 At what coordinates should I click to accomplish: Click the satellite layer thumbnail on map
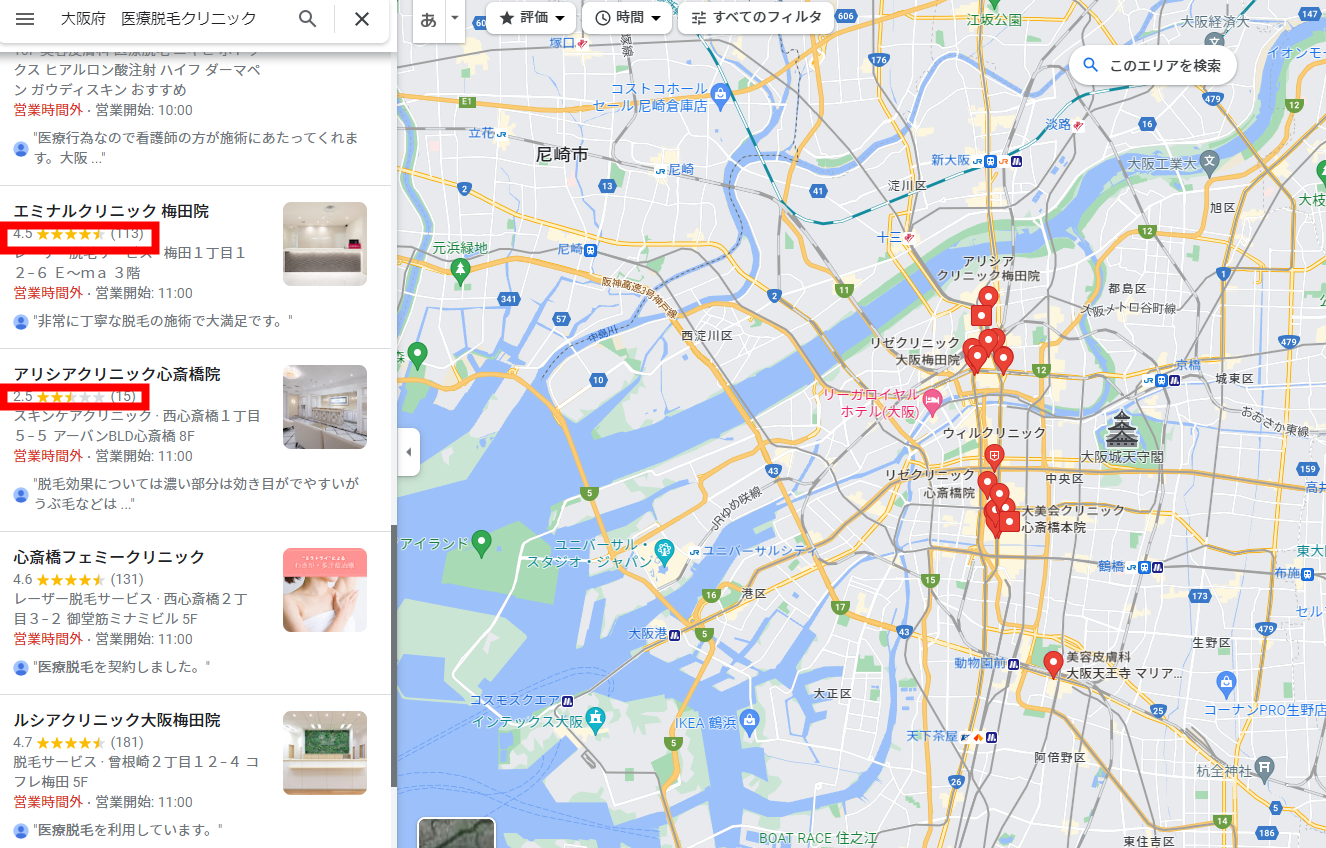[456, 833]
